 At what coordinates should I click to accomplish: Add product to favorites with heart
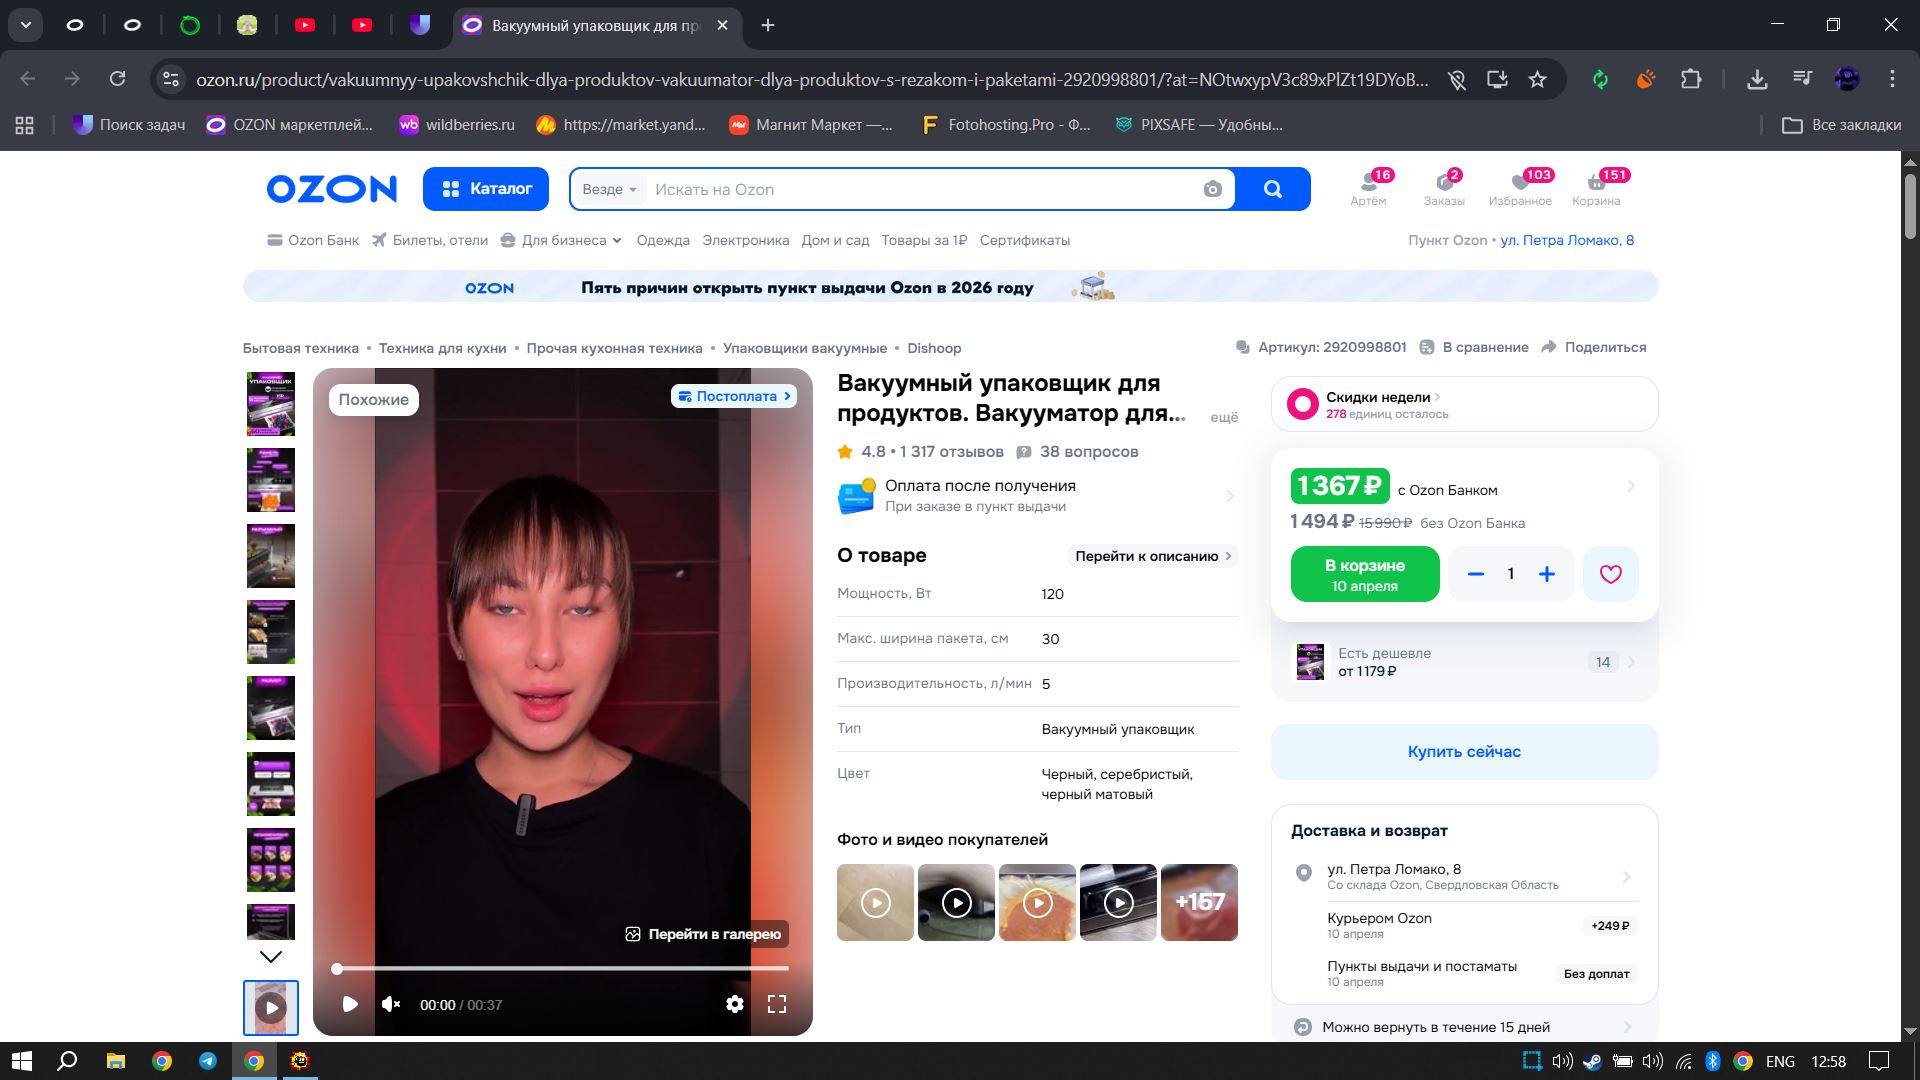[x=1610, y=574]
